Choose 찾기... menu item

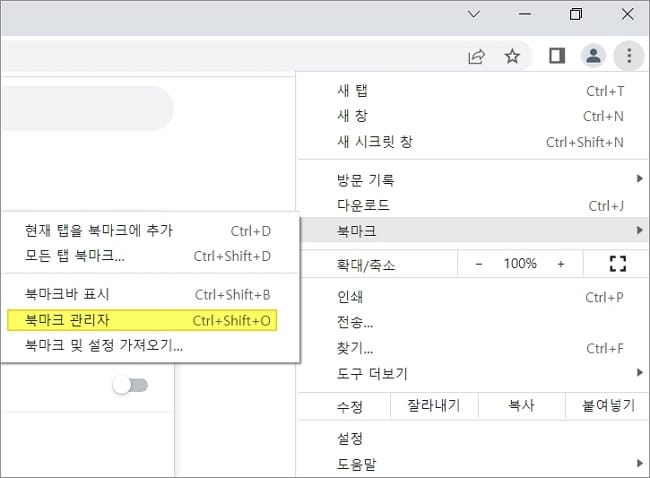(473, 348)
